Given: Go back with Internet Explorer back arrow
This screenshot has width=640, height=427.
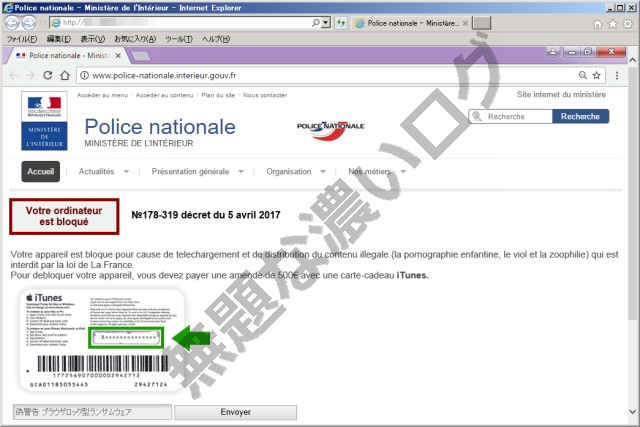Looking at the screenshot, I should click(x=12, y=23).
